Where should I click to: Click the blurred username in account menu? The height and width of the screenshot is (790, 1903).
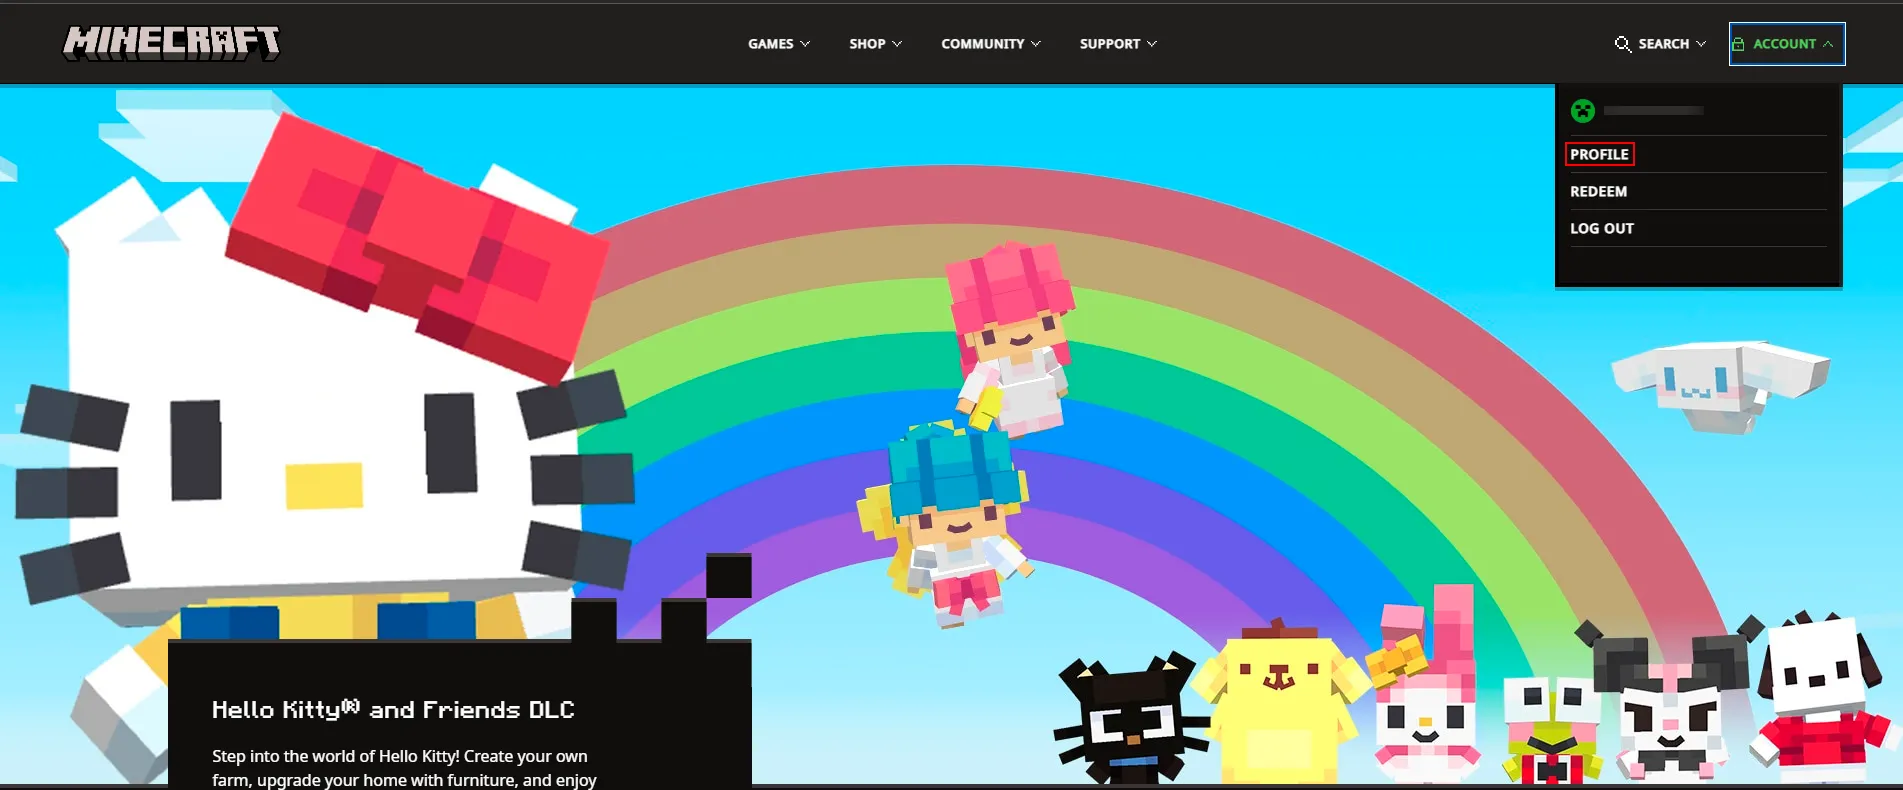pos(1653,111)
